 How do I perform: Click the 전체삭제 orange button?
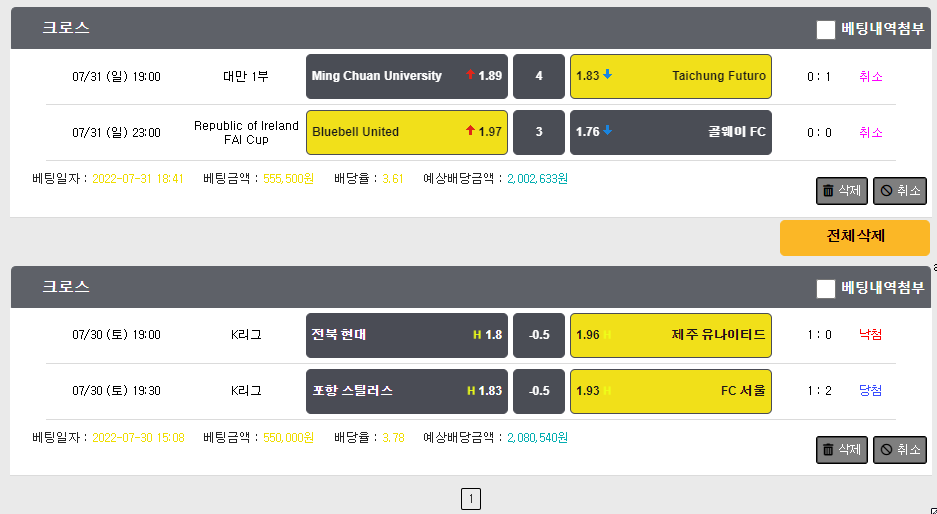(x=855, y=237)
